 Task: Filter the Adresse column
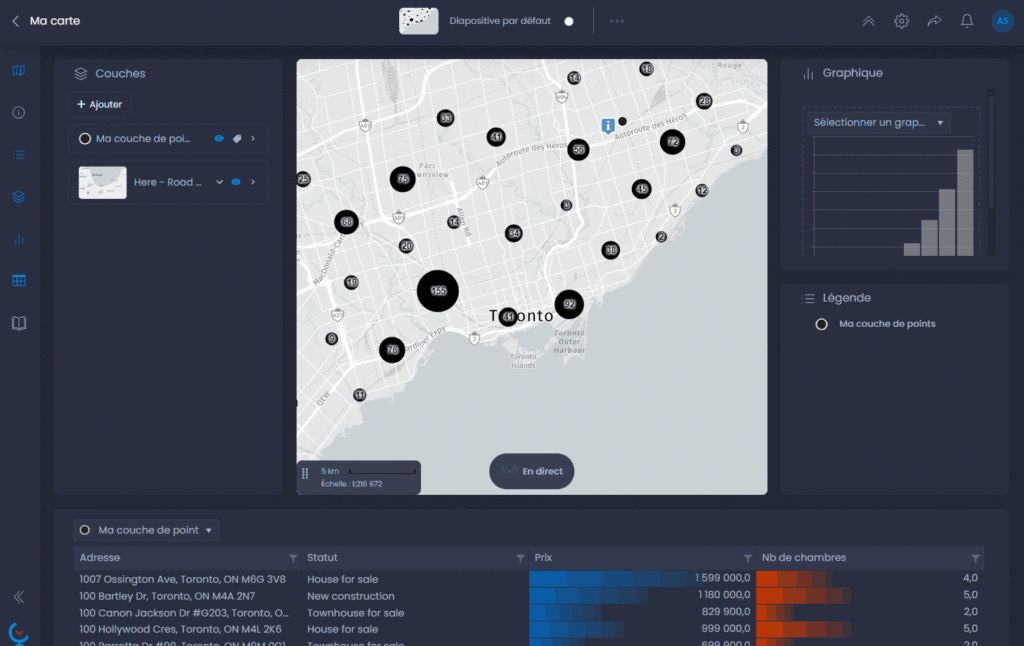tap(293, 558)
